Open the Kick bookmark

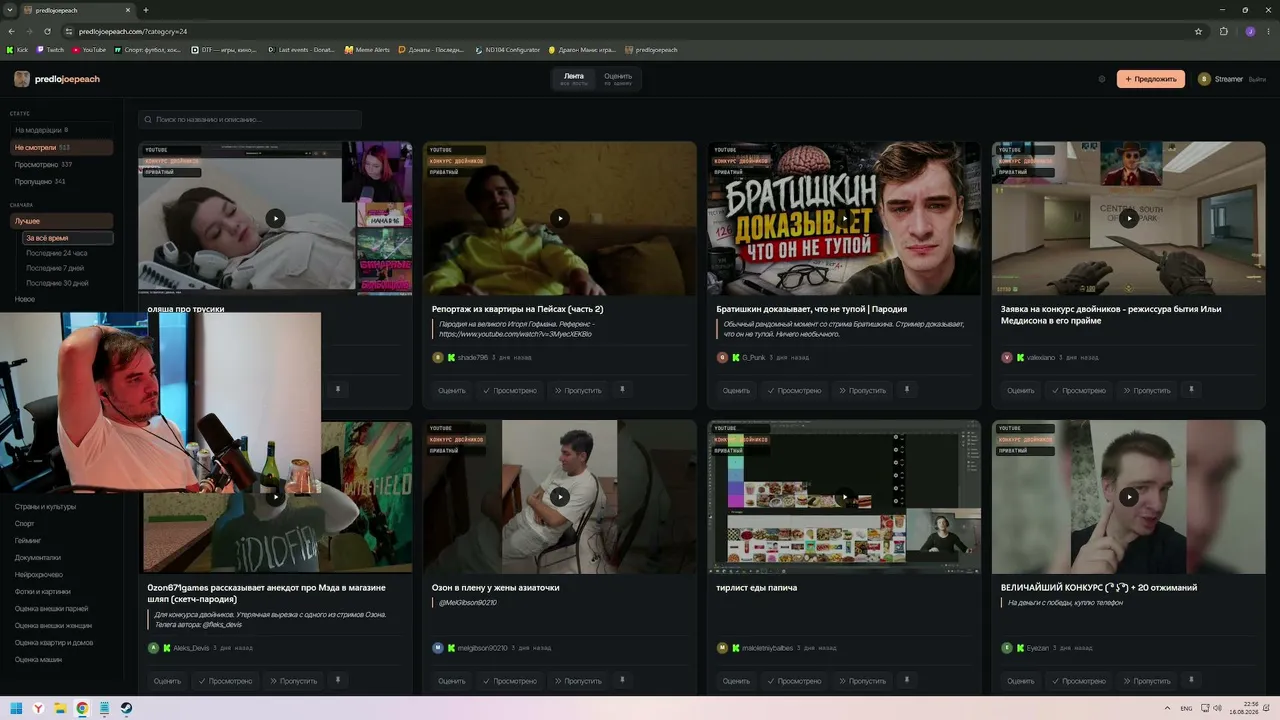[x=18, y=49]
